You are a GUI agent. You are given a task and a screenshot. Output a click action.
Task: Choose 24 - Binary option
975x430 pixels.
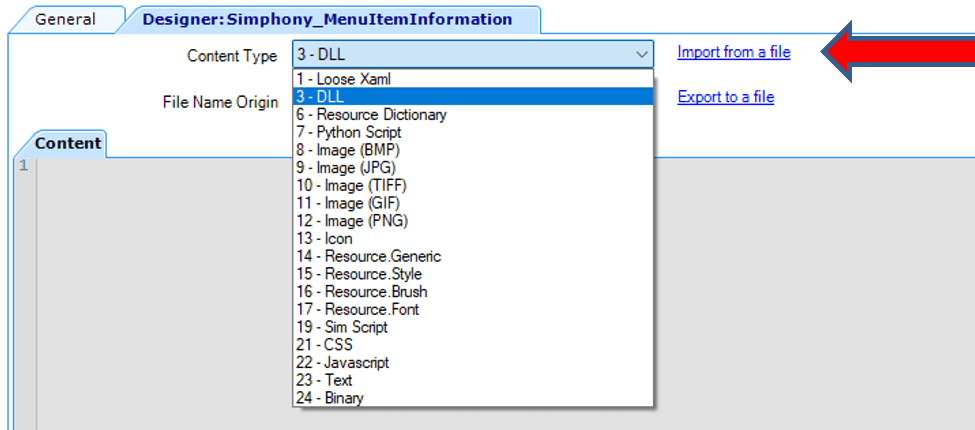(330, 398)
